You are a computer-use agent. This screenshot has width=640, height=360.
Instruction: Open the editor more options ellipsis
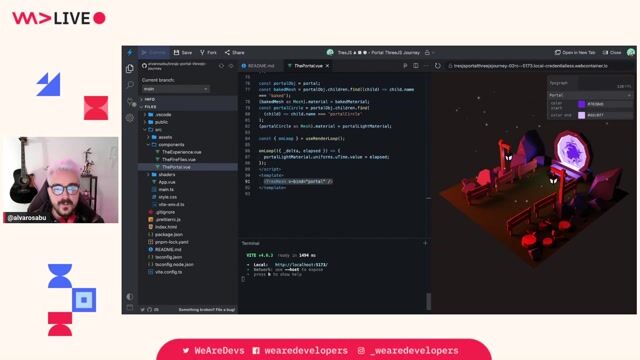coord(426,65)
